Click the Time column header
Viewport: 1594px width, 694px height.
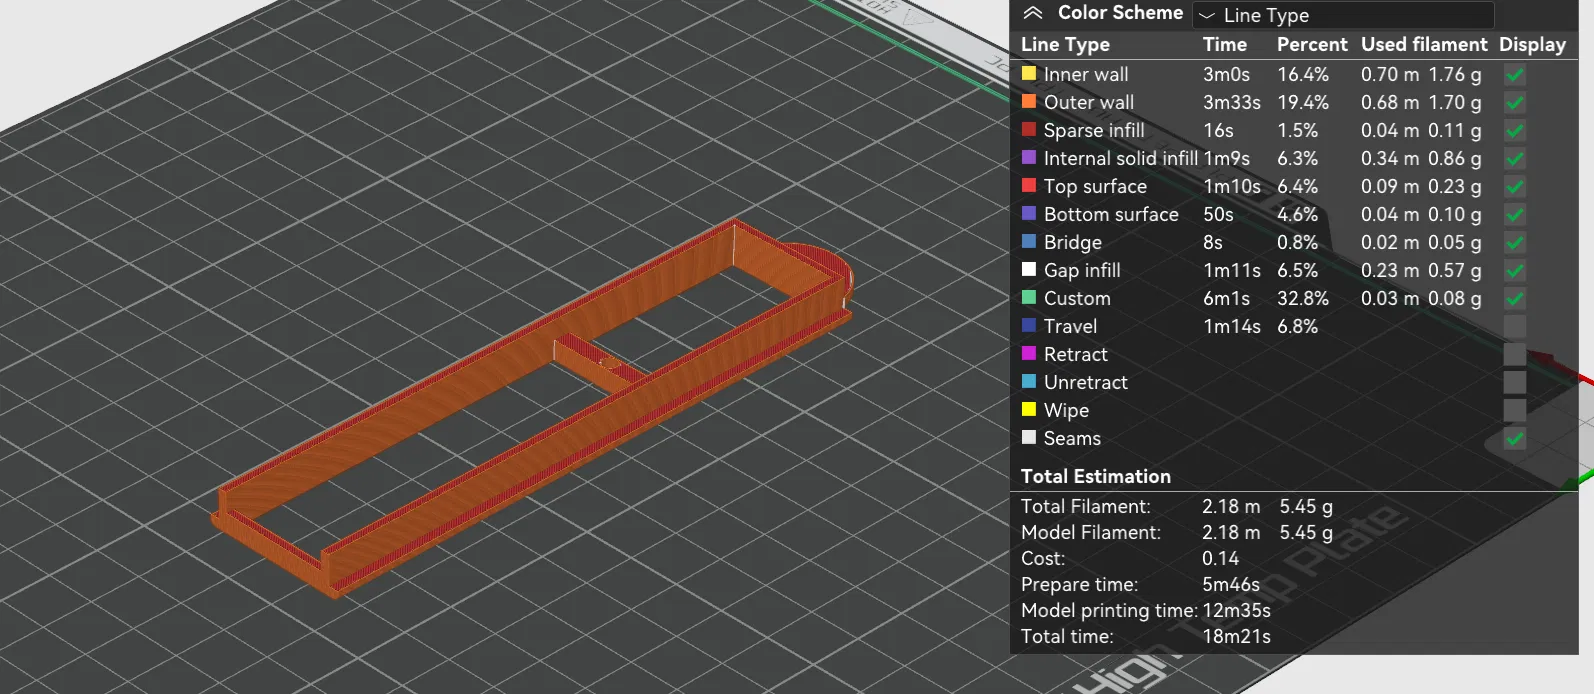1225,45
